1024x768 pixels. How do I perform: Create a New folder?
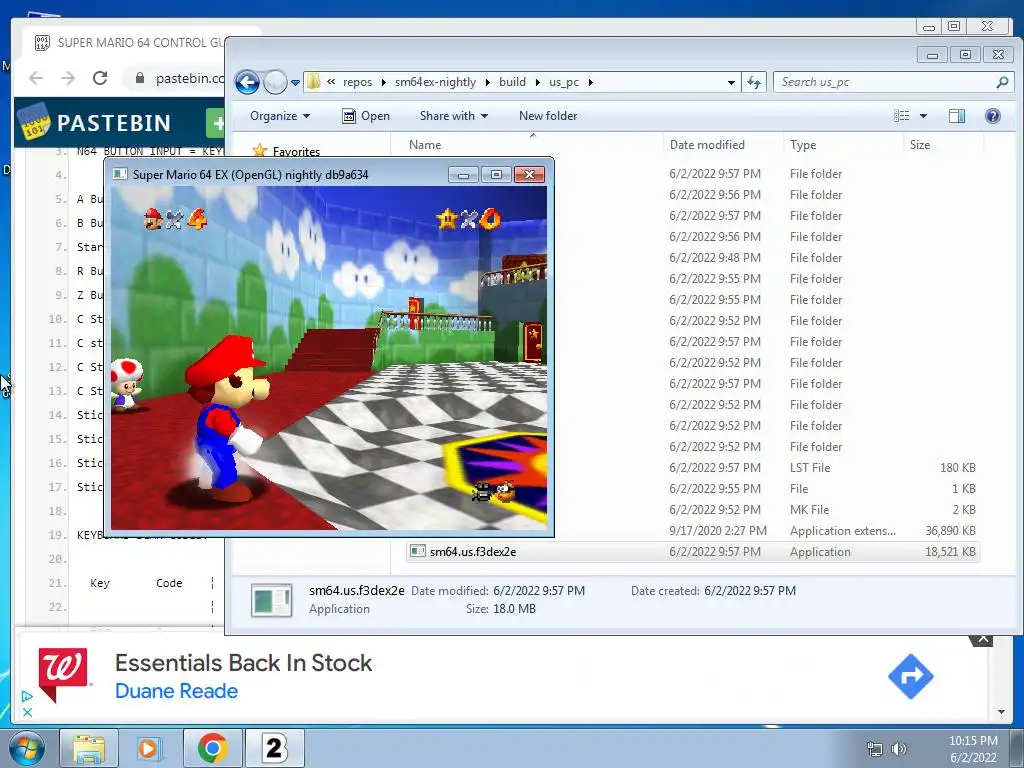tap(548, 116)
